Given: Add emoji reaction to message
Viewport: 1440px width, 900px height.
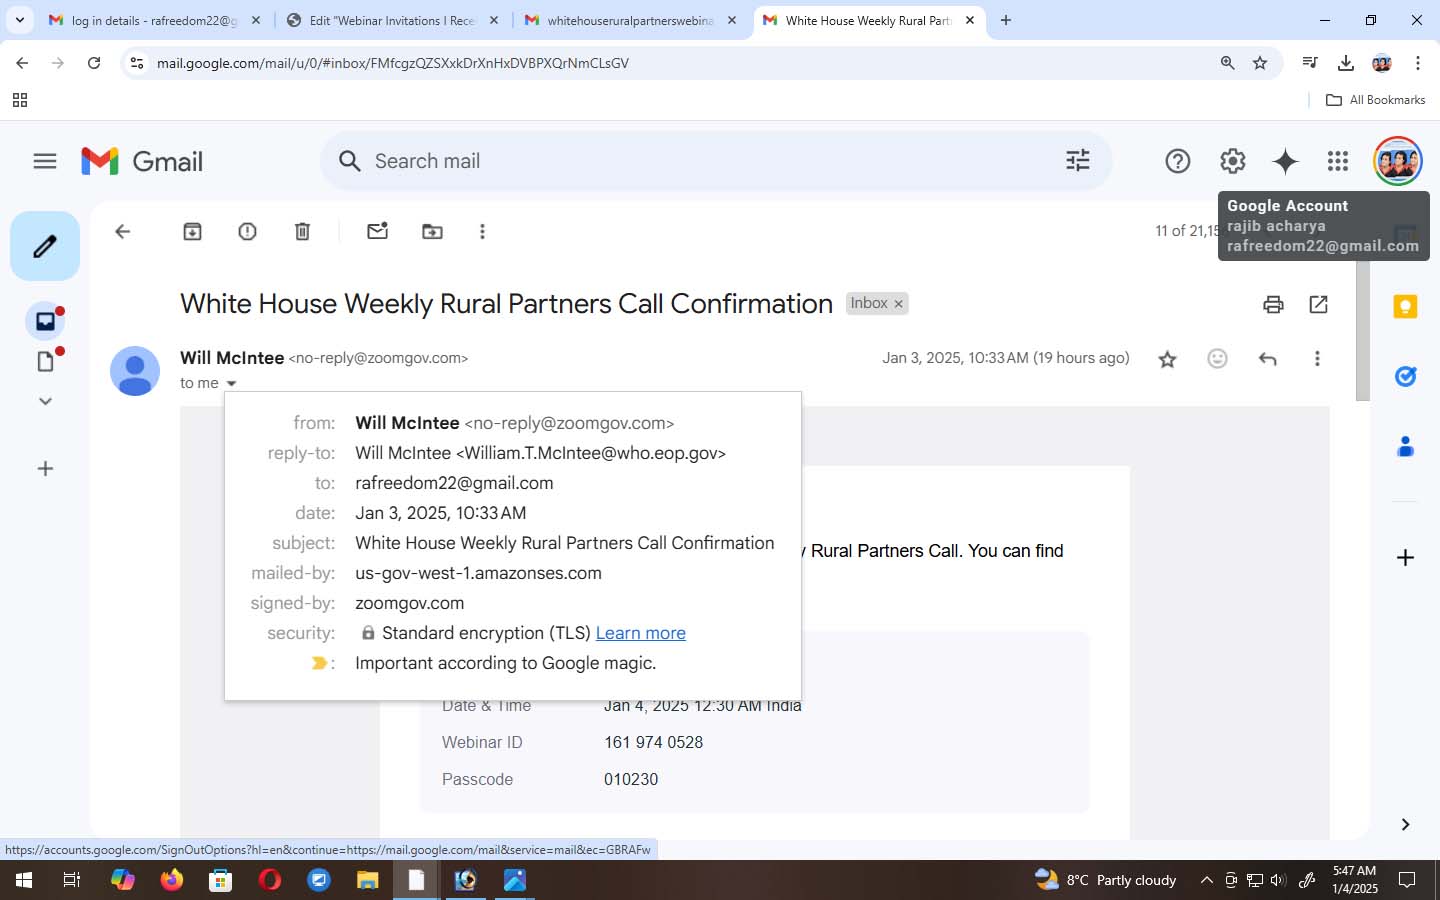Looking at the screenshot, I should point(1217,358).
